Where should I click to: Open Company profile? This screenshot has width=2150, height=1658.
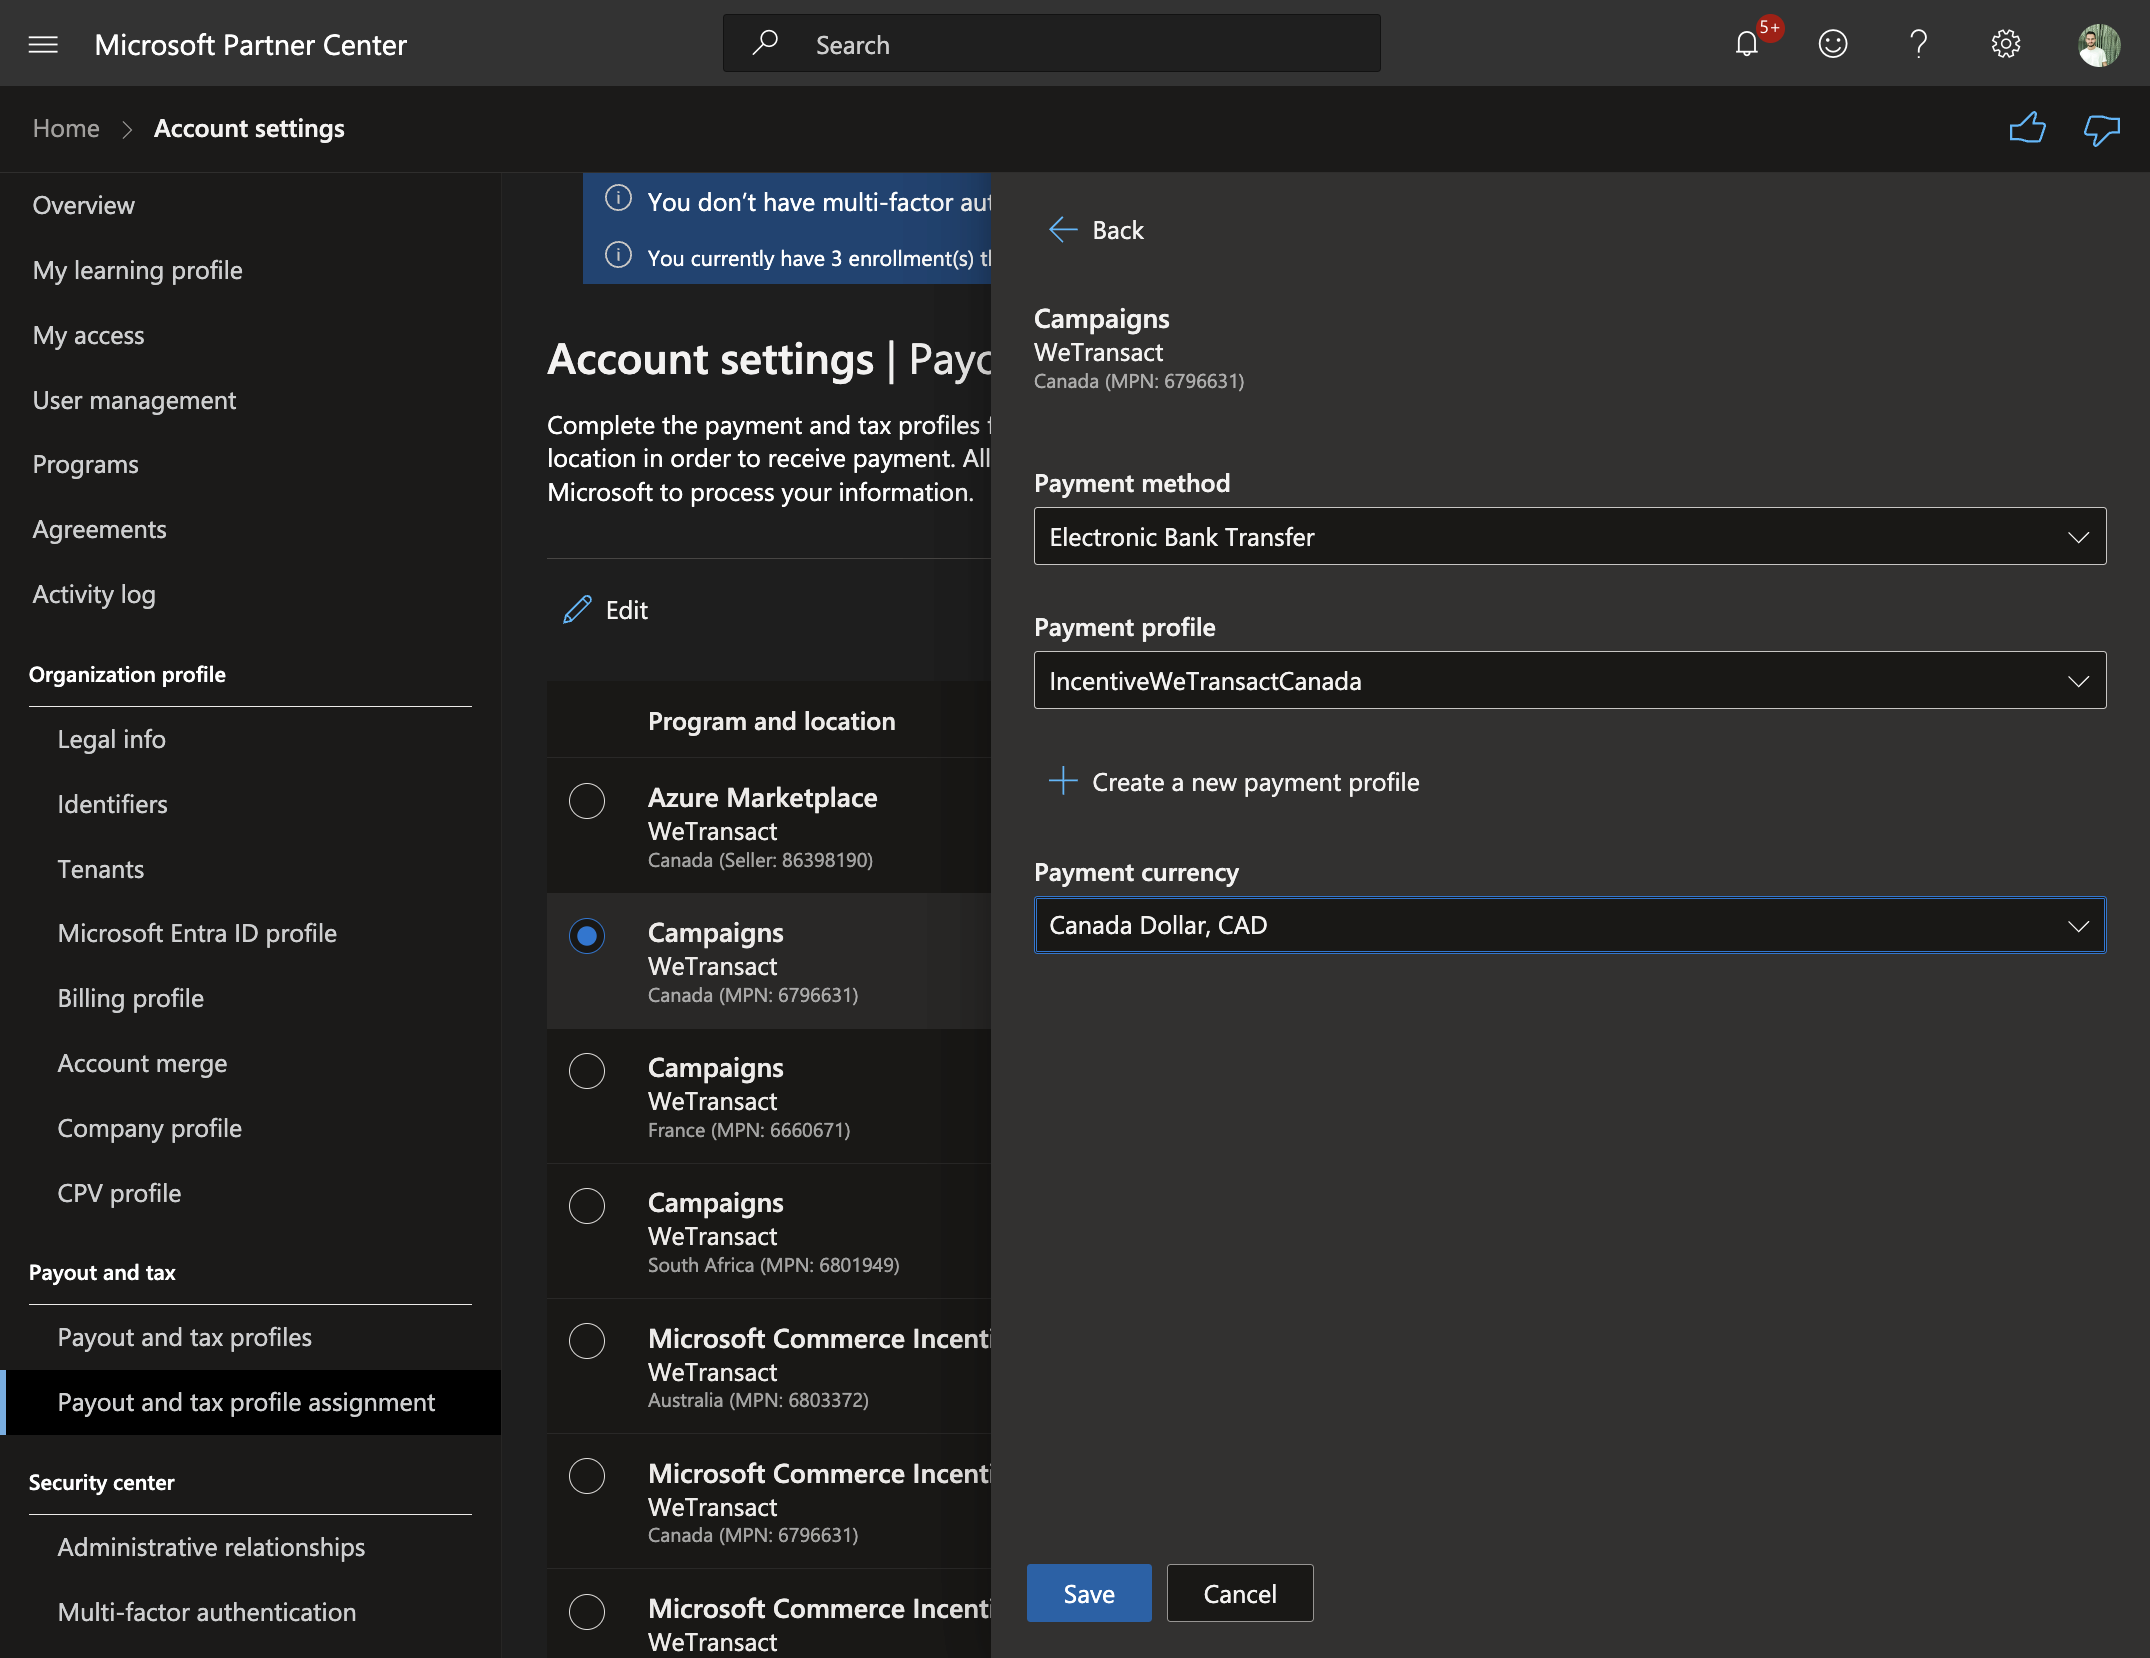tap(149, 1128)
